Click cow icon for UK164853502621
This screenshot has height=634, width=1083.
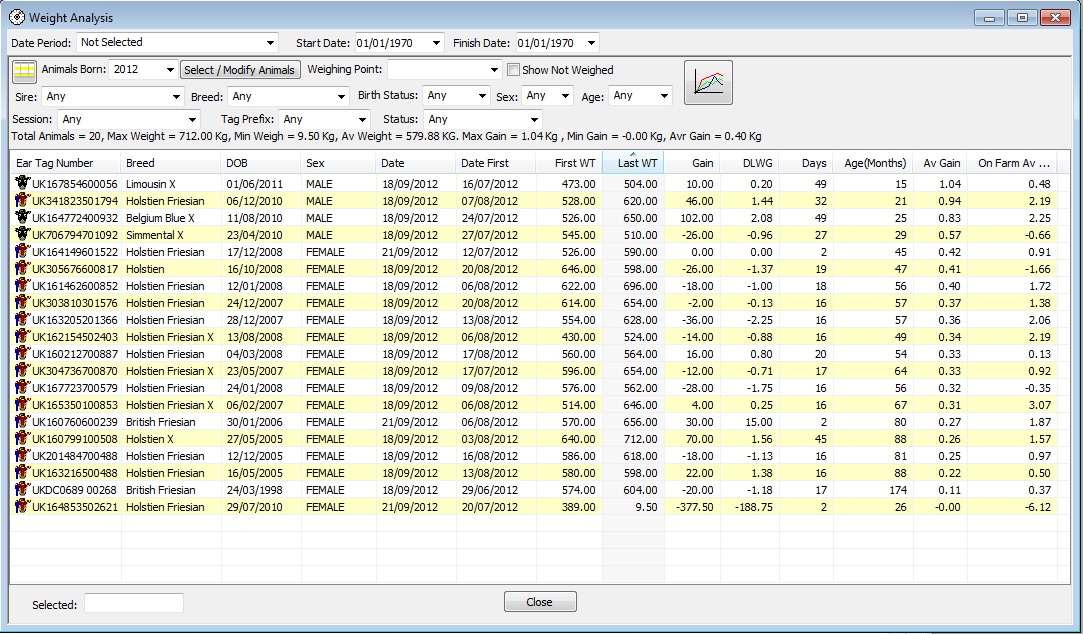coord(23,506)
